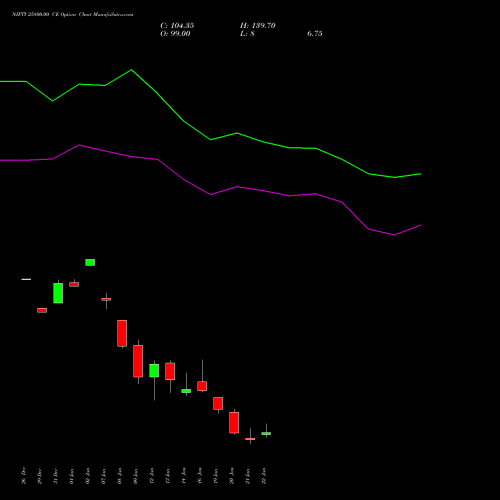Click the 16 Jan date label
The width and height of the screenshot is (500, 500).
click(200, 476)
